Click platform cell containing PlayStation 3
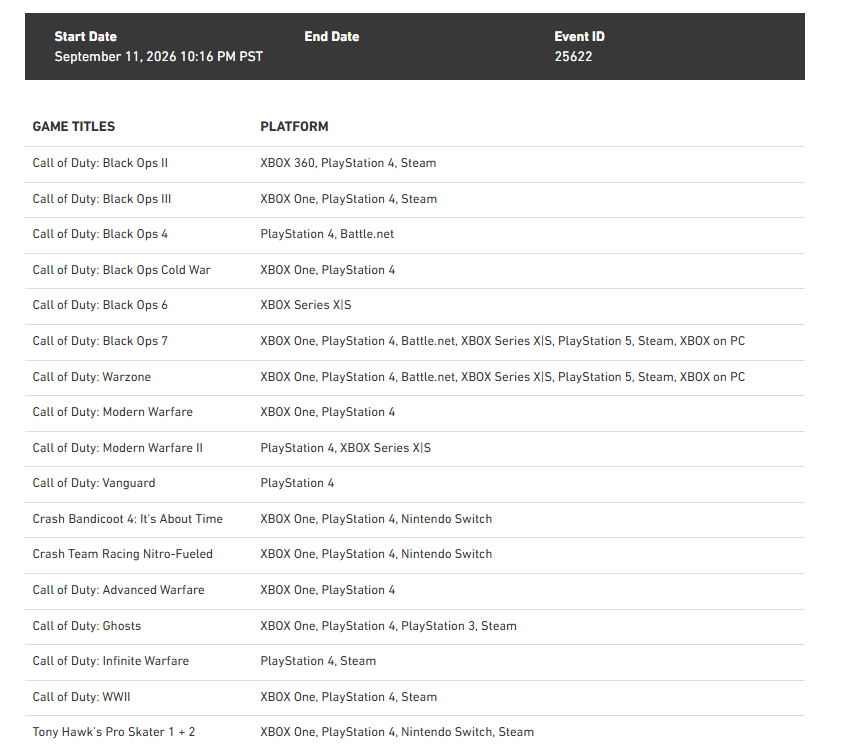The height and width of the screenshot is (755, 844). 389,626
